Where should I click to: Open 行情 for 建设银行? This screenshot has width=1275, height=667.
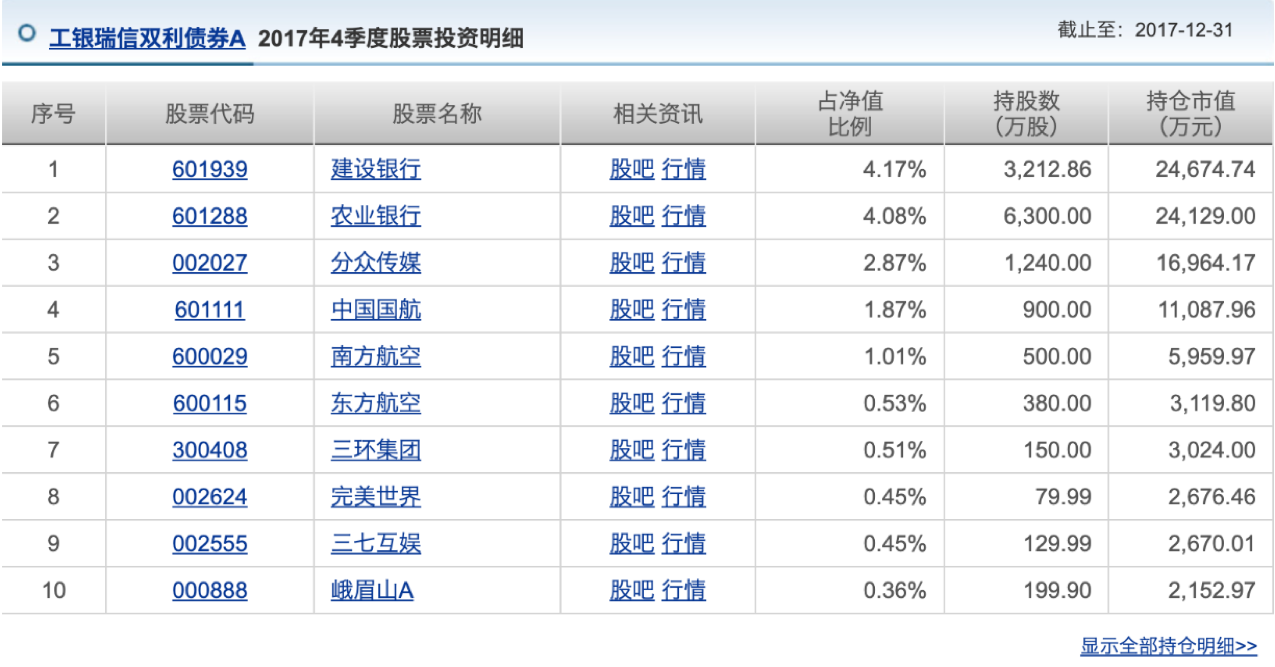coord(684,170)
